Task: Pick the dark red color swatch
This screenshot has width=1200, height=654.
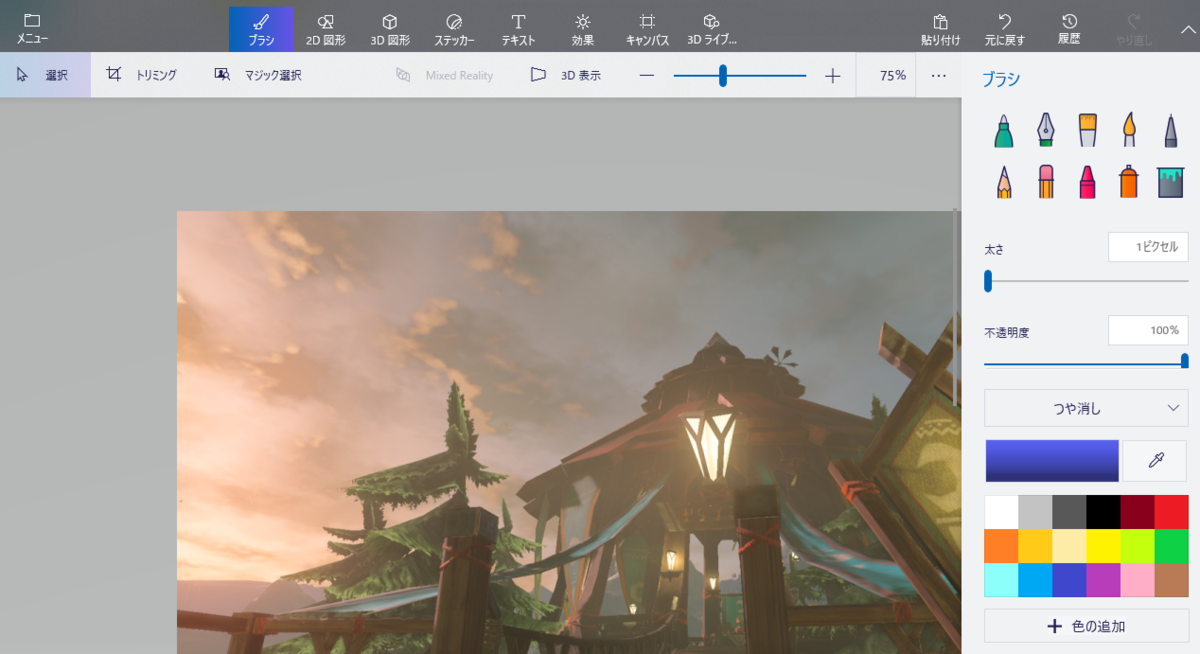Action: click(x=1137, y=512)
